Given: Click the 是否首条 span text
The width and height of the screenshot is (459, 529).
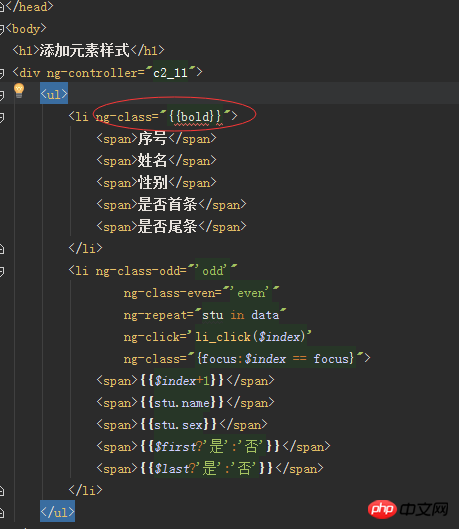Looking at the screenshot, I should (167, 204).
